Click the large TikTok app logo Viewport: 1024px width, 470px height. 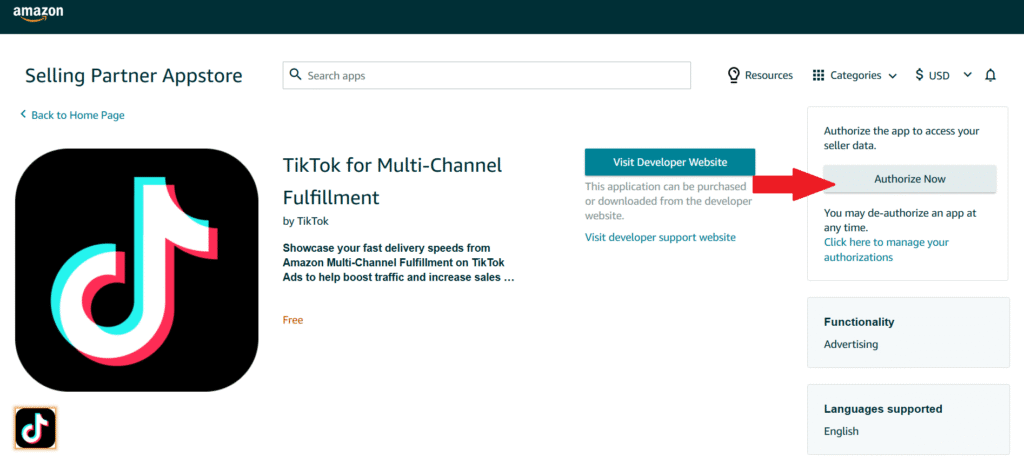click(x=136, y=269)
